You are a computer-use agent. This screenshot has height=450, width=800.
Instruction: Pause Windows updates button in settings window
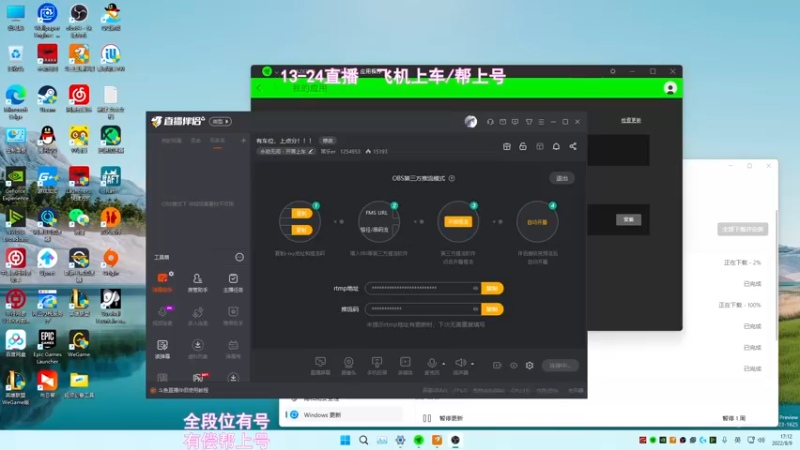(x=443, y=418)
